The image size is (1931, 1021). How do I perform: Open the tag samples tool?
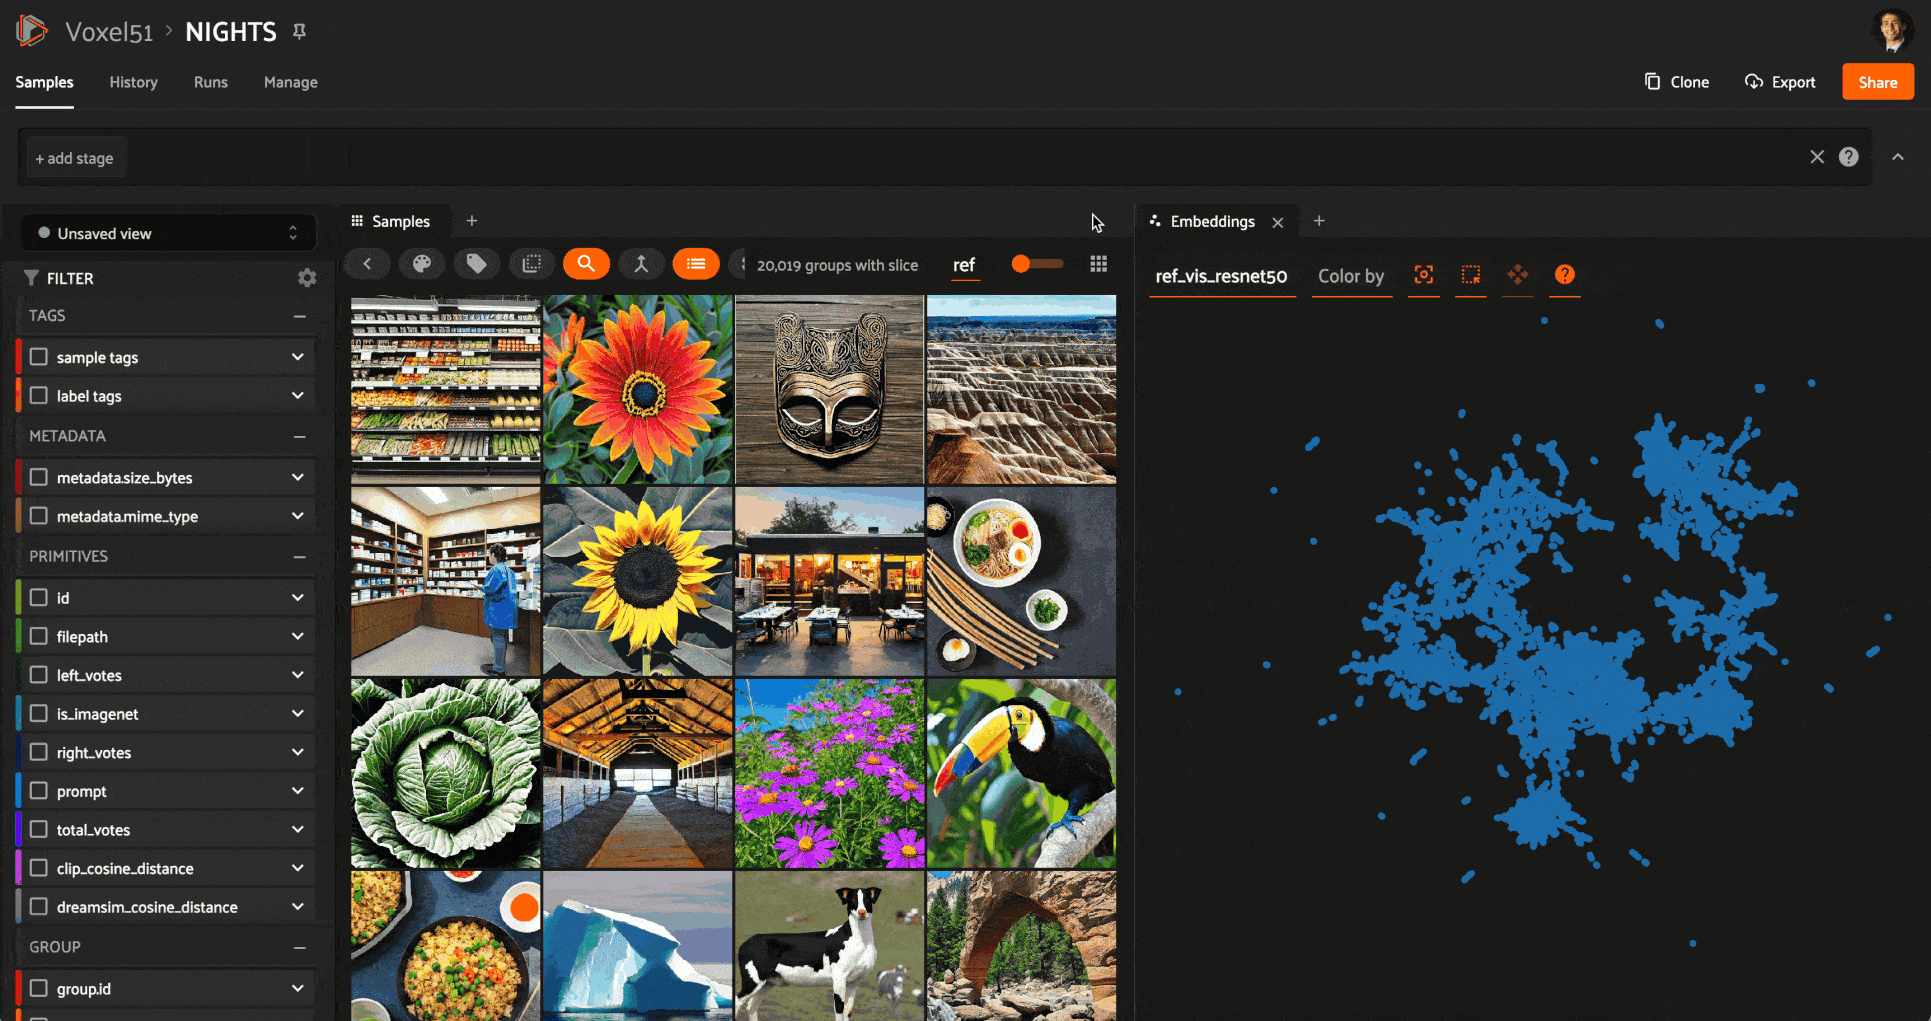click(x=477, y=264)
